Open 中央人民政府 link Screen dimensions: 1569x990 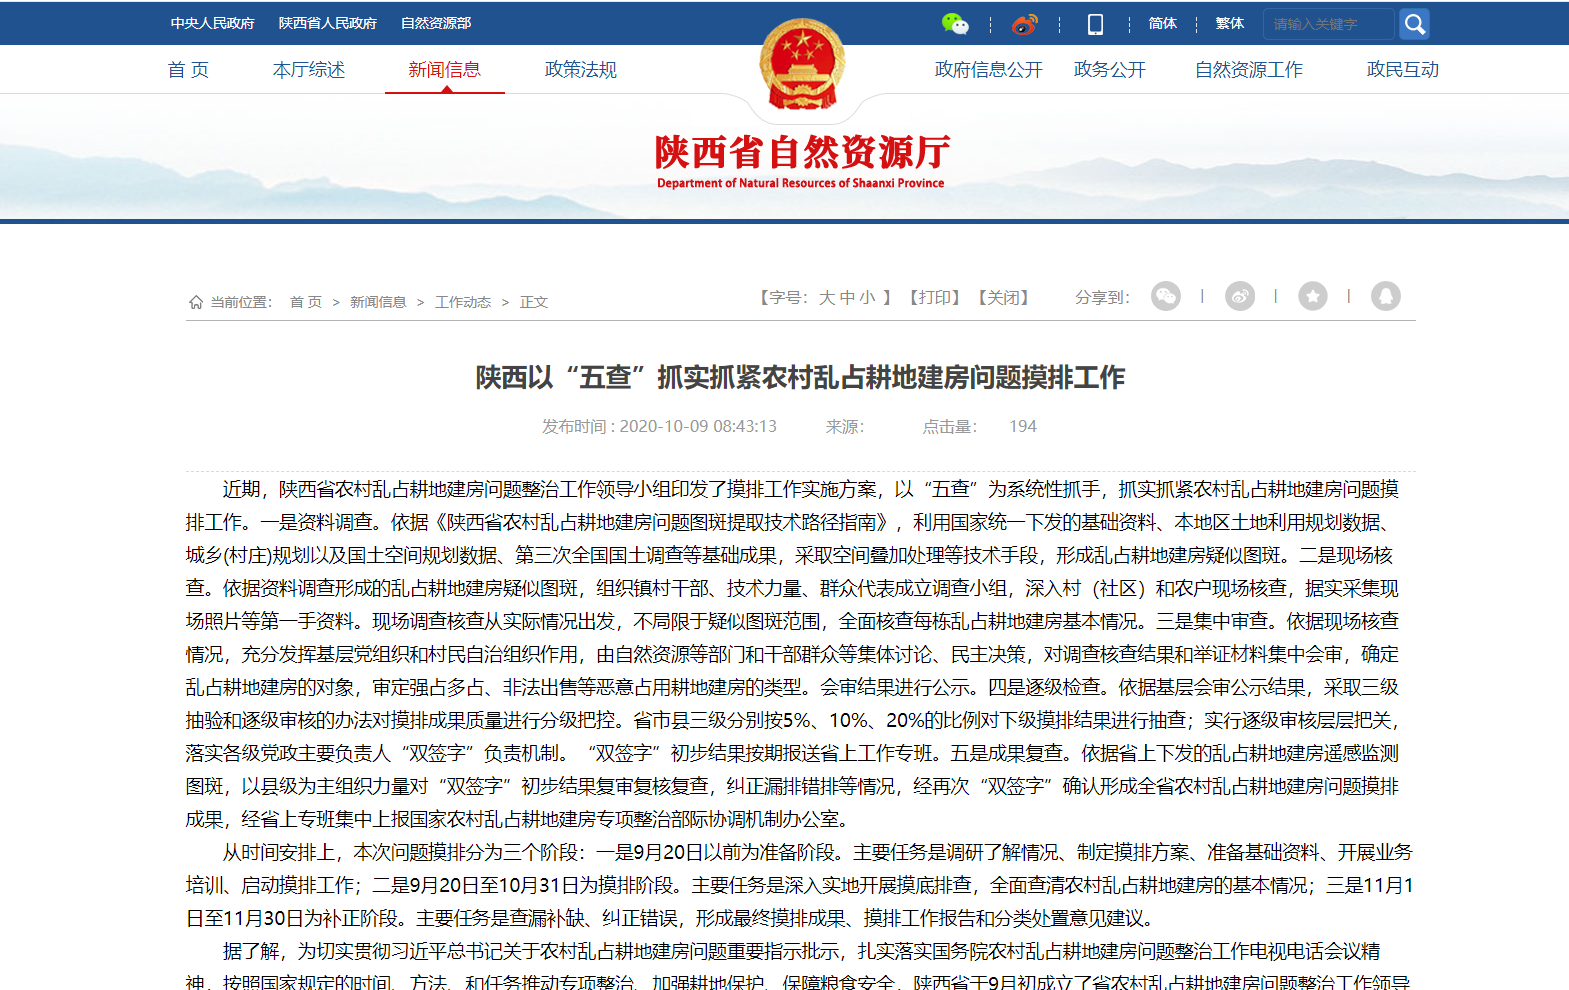tap(213, 23)
